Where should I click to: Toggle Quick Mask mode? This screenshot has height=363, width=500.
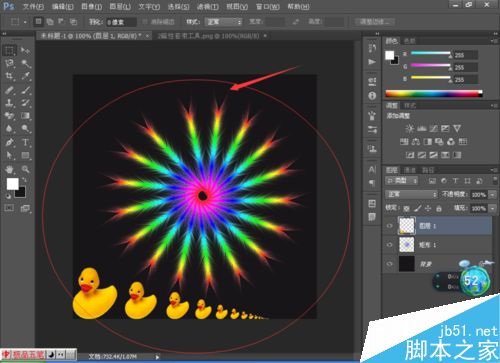(9, 208)
